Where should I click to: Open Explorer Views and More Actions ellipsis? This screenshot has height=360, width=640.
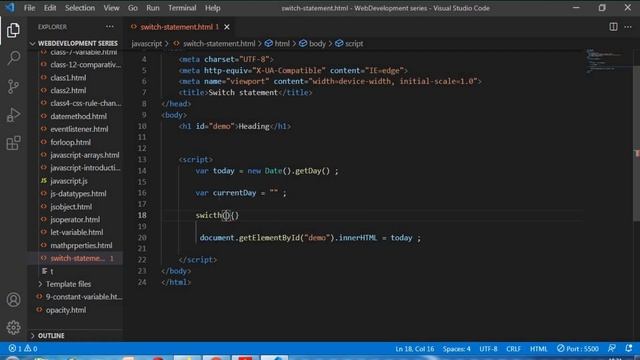[x=109, y=27]
